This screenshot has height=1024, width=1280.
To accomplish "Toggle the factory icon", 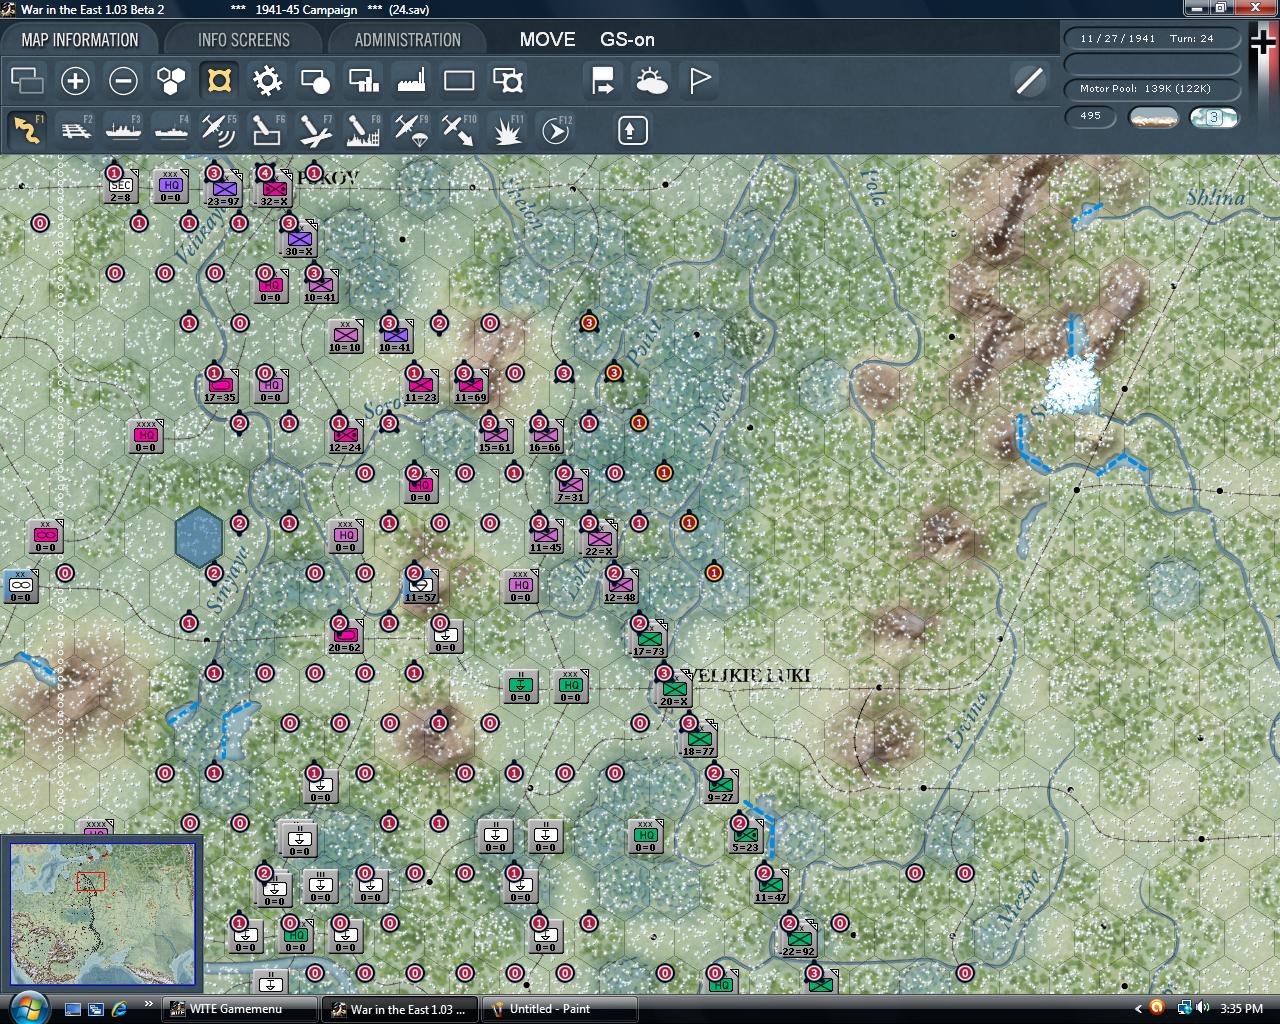I will [411, 80].
